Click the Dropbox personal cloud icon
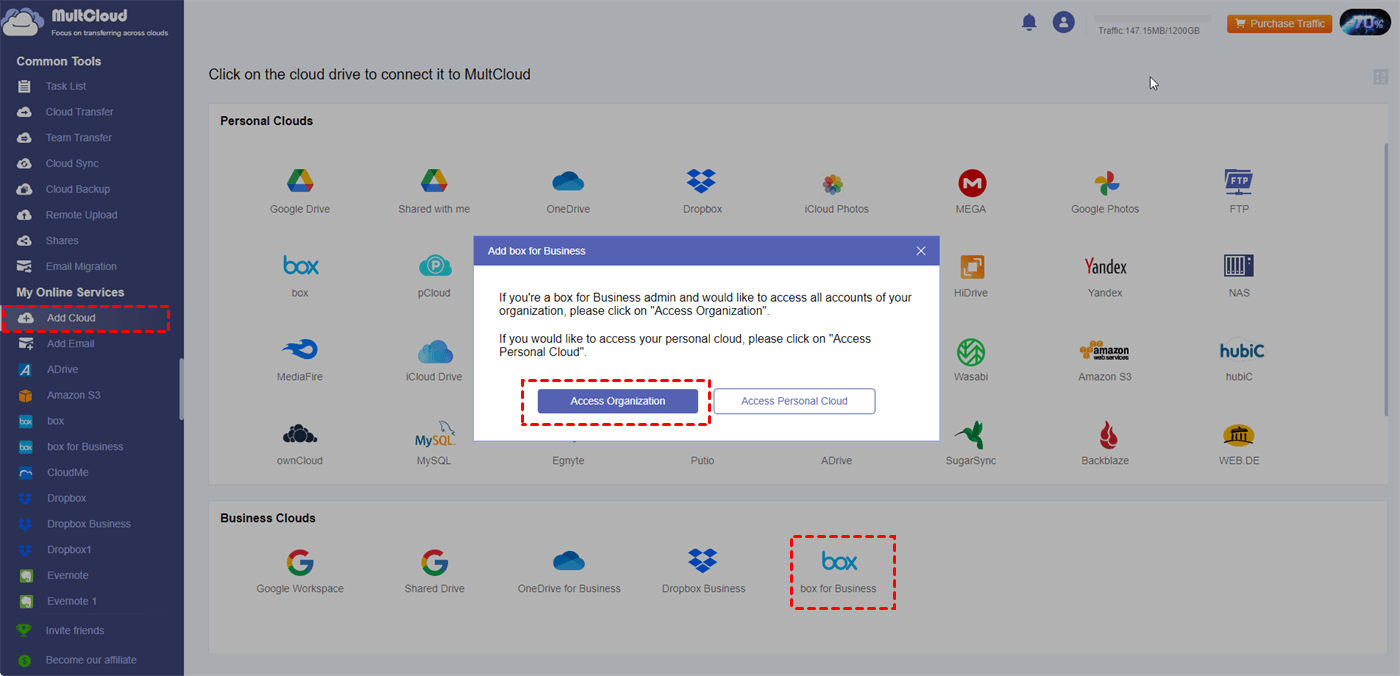This screenshot has width=1400, height=676. click(x=702, y=181)
